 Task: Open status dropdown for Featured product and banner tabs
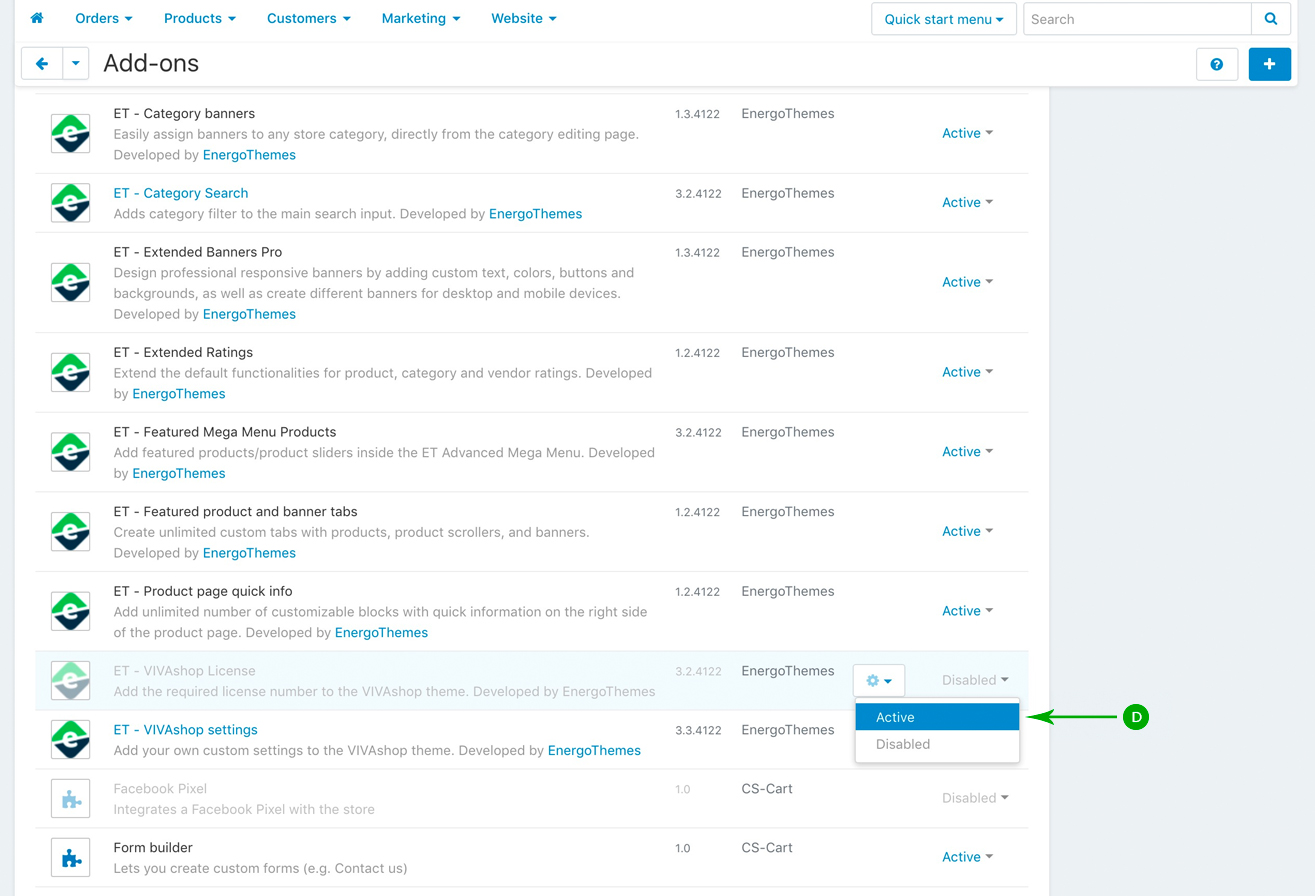tap(968, 531)
